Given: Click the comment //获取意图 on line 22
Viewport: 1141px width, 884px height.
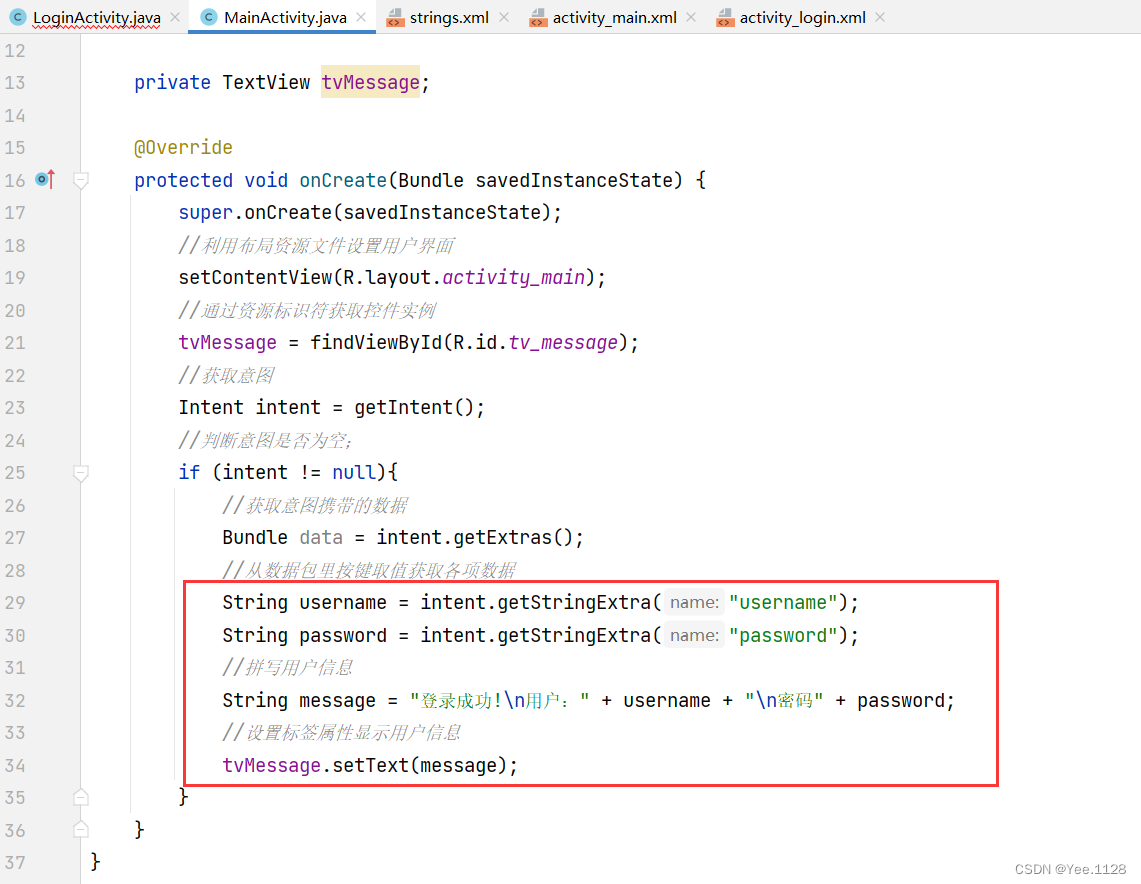Looking at the screenshot, I should click(x=226, y=375).
